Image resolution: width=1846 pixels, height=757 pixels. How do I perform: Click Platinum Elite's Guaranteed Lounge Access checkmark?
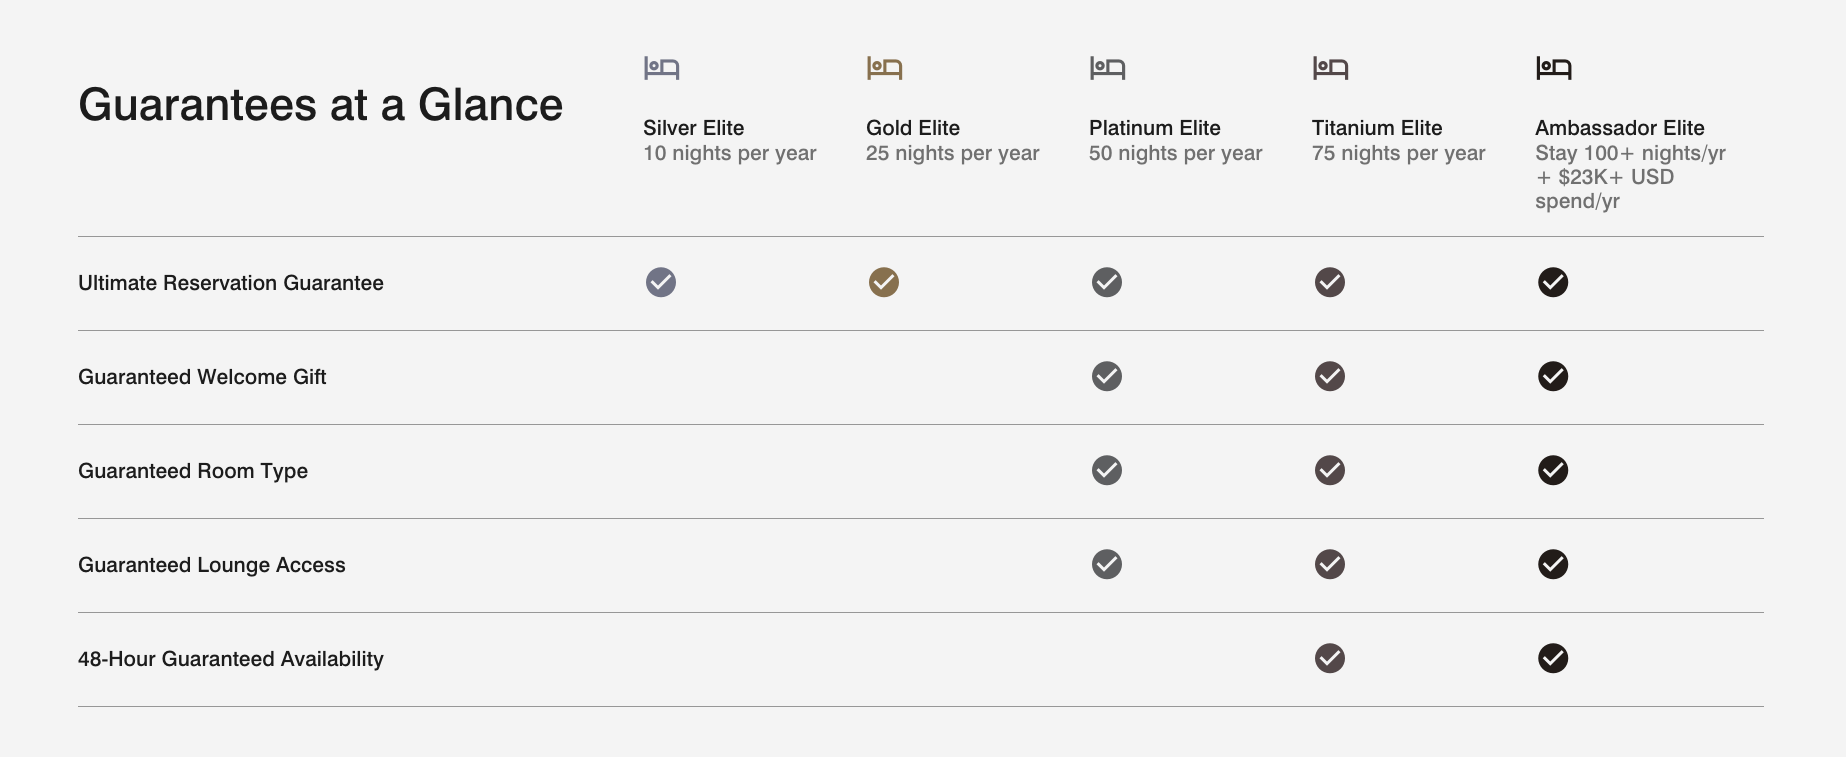[x=1107, y=565]
